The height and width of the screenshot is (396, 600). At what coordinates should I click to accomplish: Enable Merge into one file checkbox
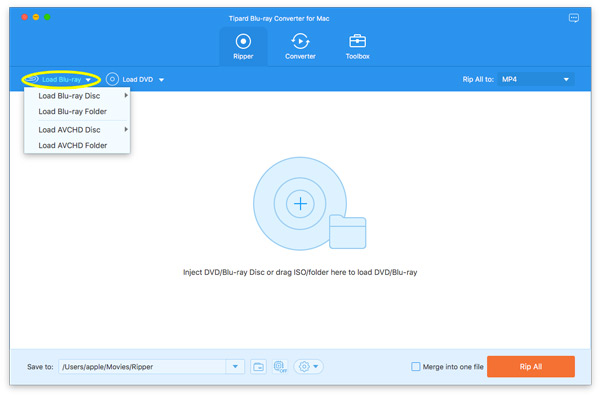coord(415,367)
